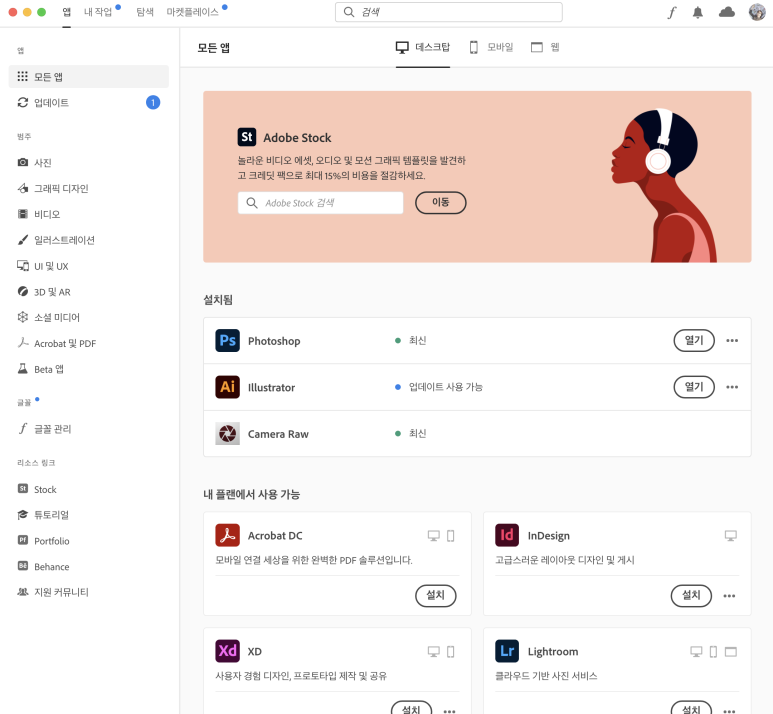Open the Acrobat 및 PDF category
Viewport: 773px width, 714px height.
point(57,343)
